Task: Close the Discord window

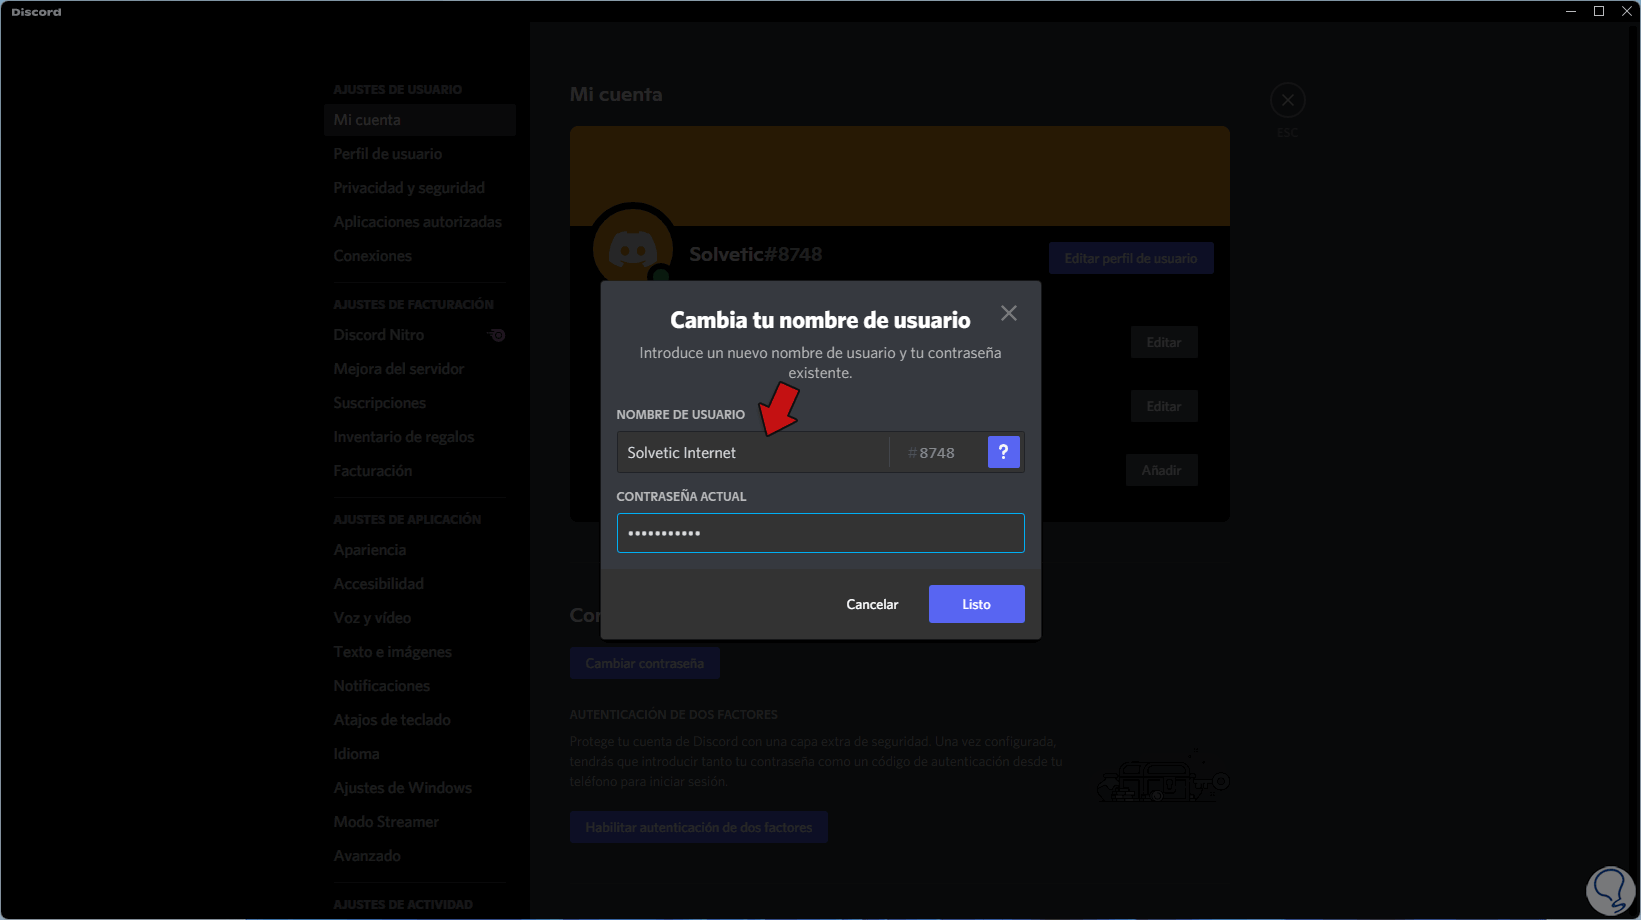Action: pos(1627,11)
